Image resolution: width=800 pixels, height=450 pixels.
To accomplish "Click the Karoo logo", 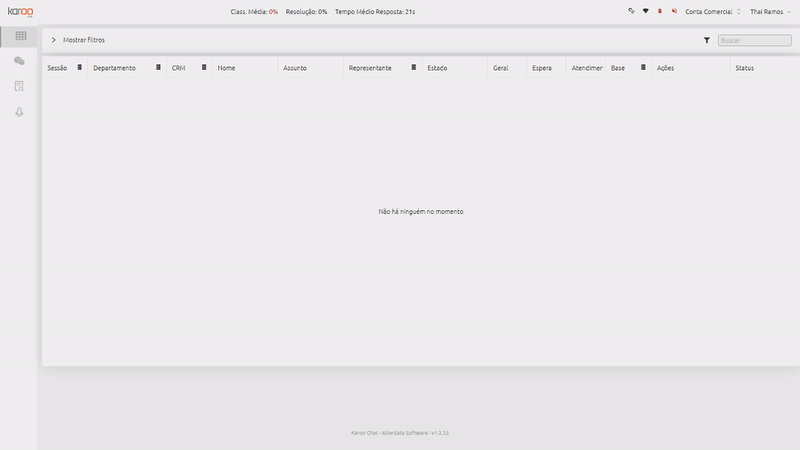I will [x=20, y=12].
